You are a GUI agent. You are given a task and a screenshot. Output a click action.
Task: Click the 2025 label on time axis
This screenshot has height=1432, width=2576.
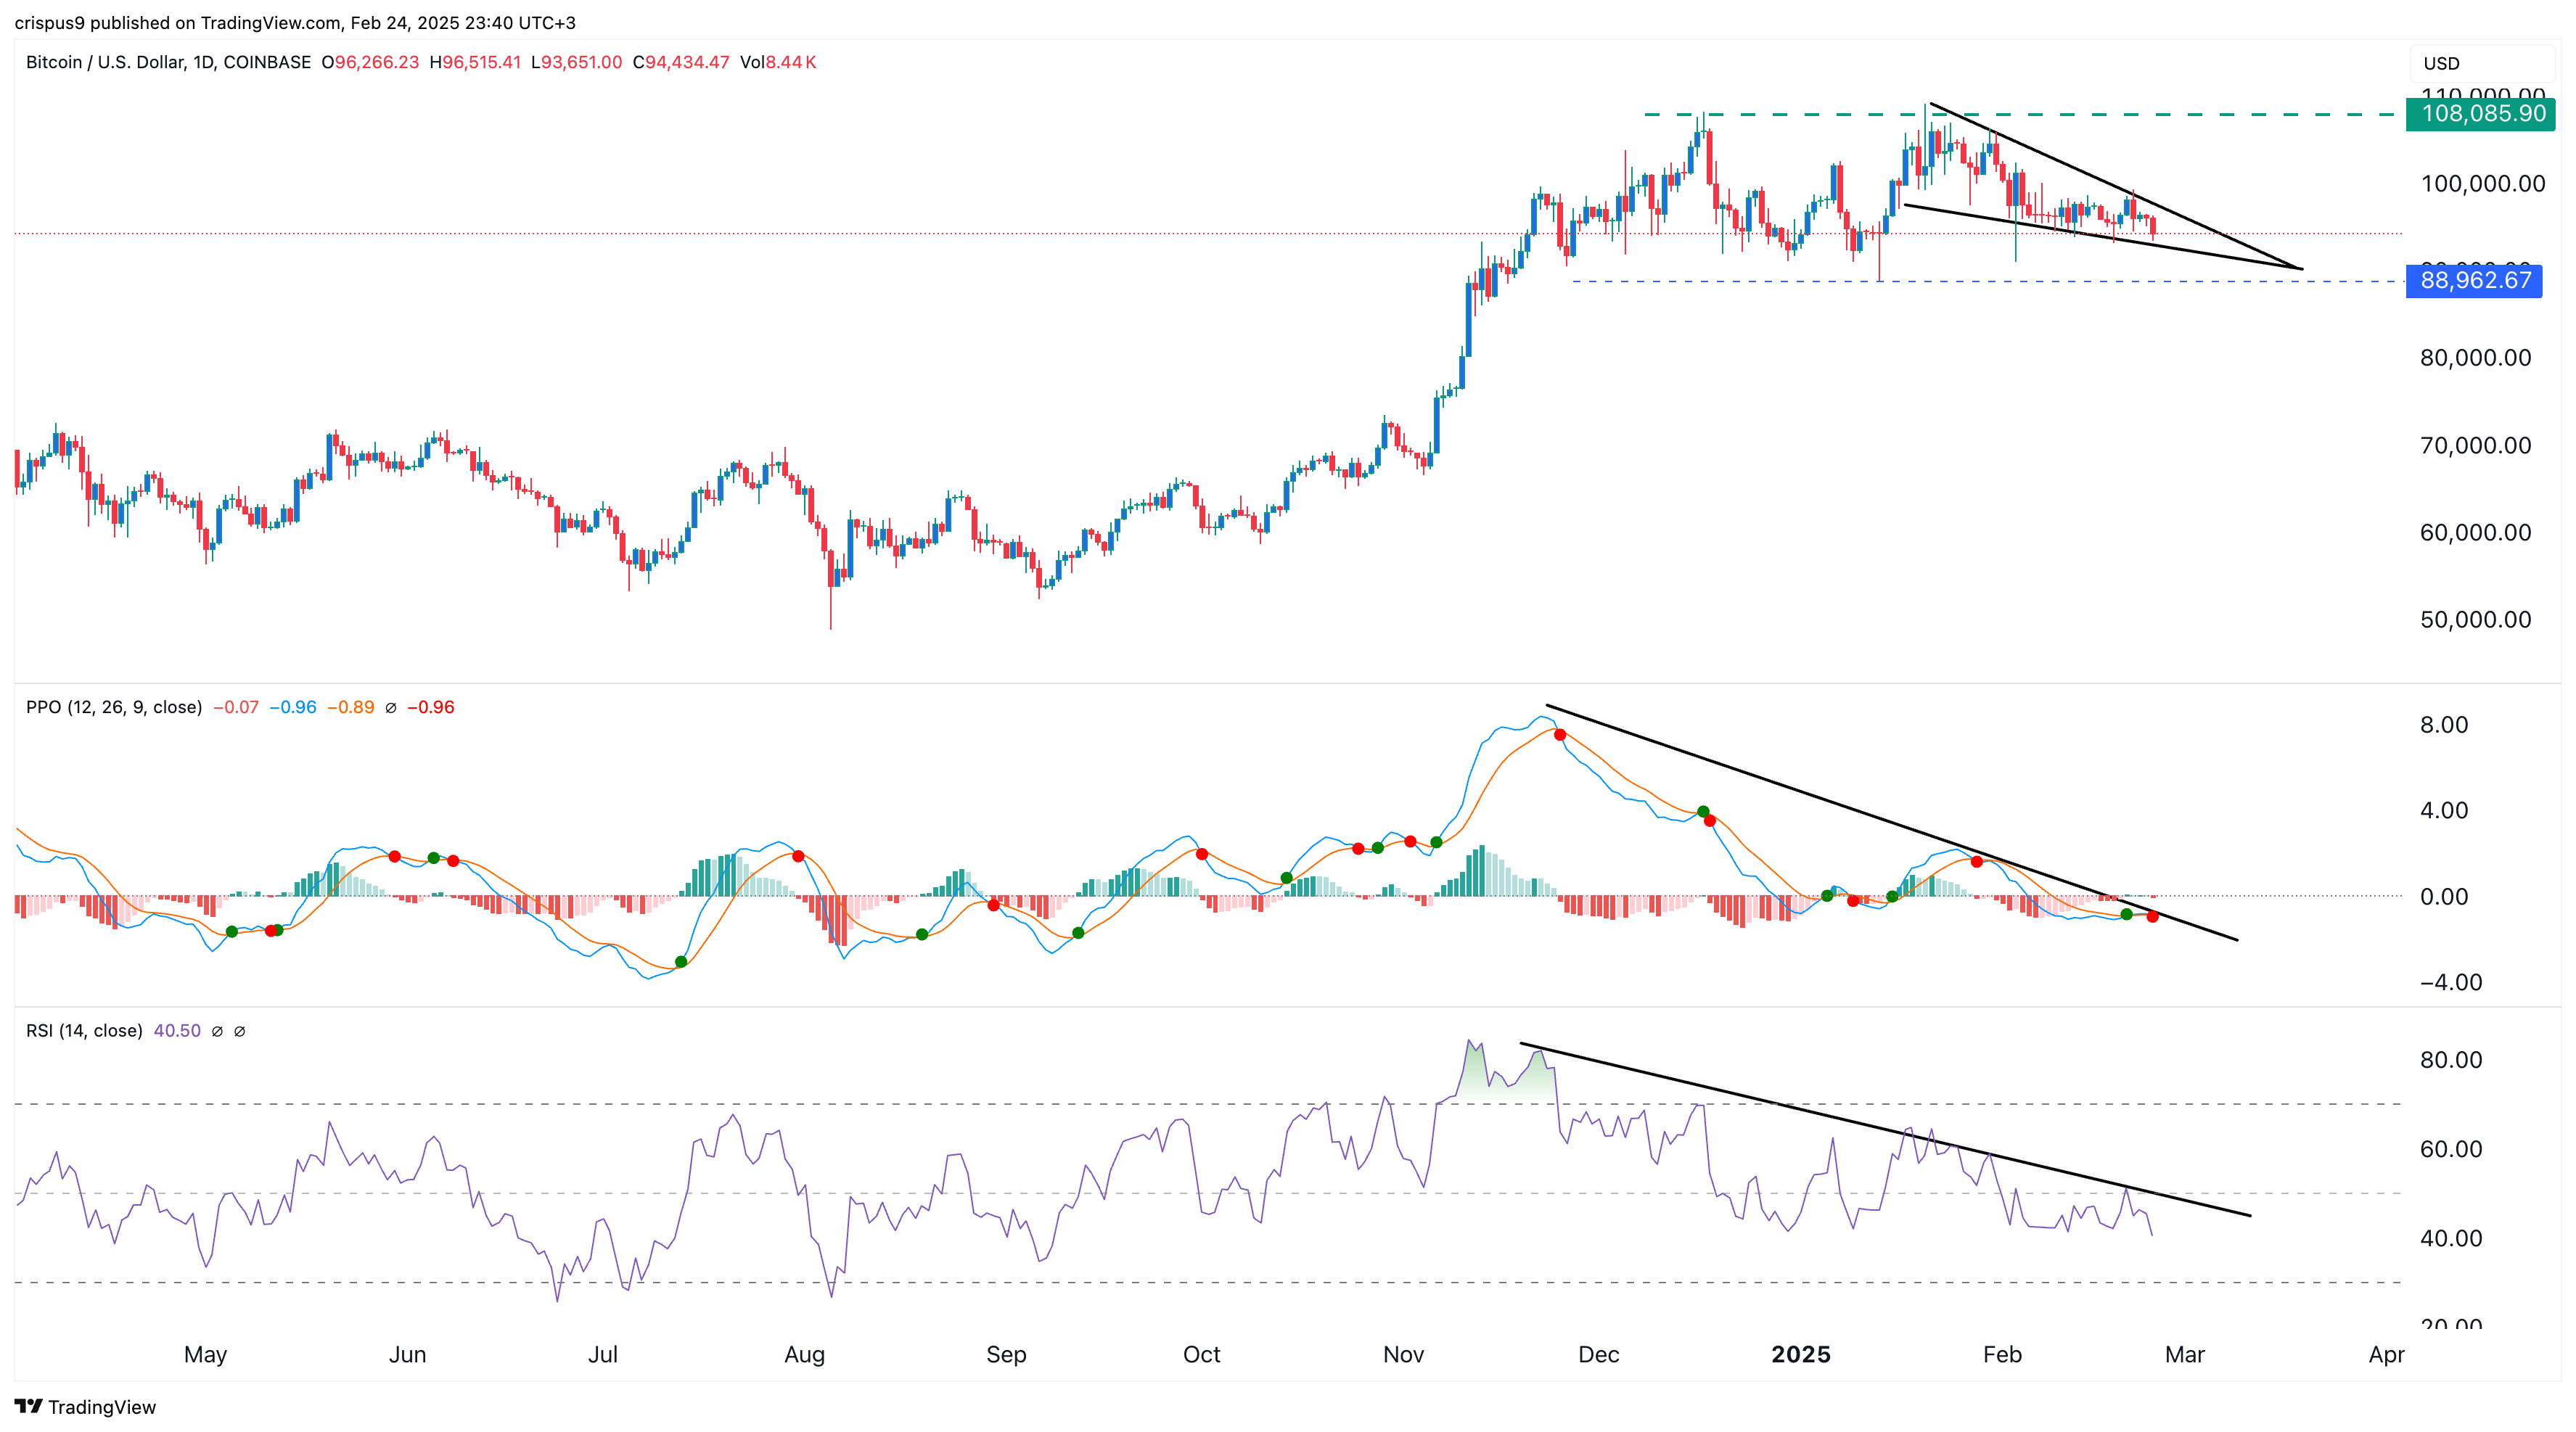pyautogui.click(x=1800, y=1354)
